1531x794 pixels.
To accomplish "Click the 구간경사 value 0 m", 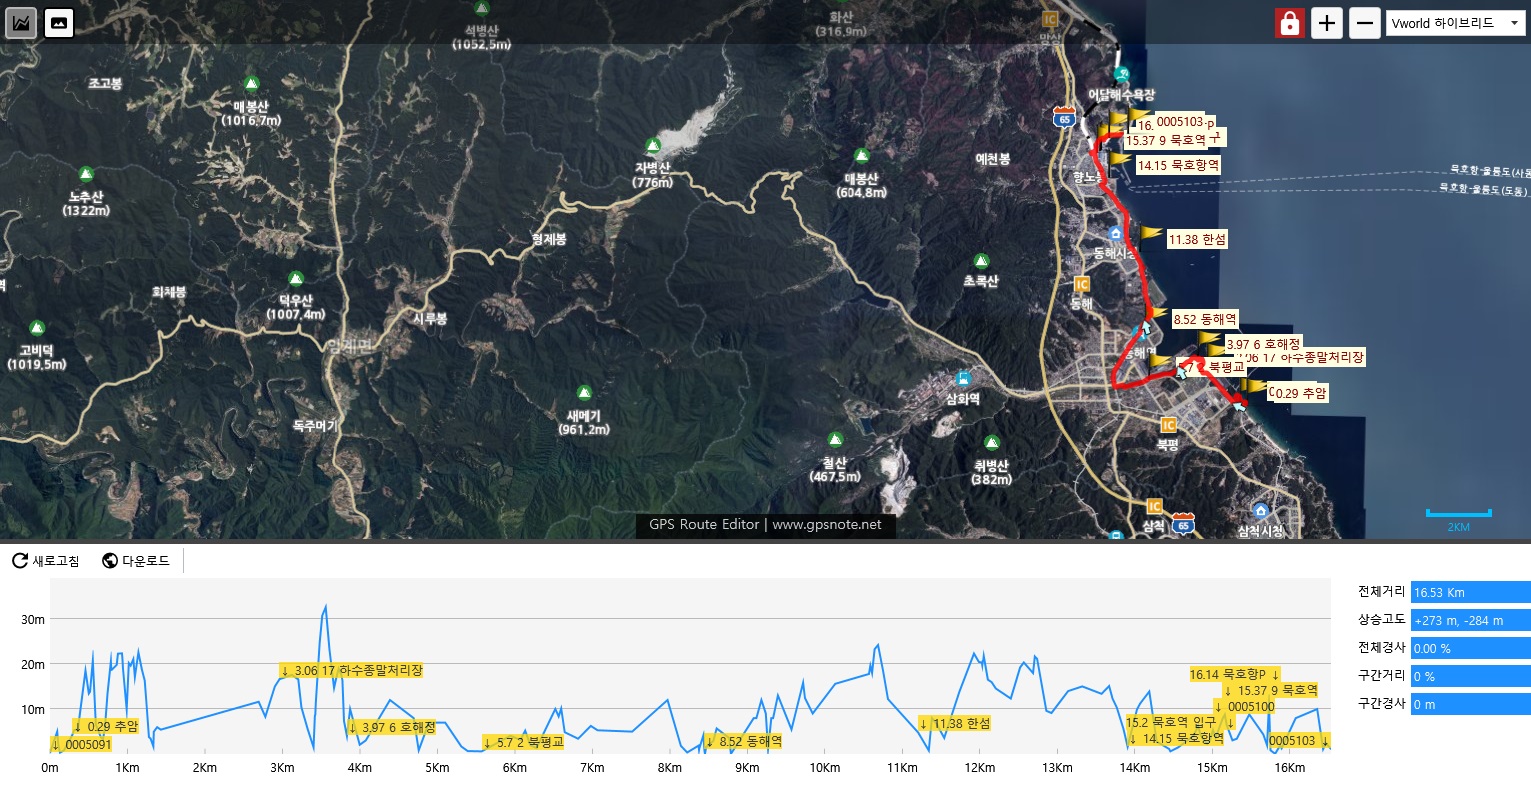I will pyautogui.click(x=1470, y=705).
